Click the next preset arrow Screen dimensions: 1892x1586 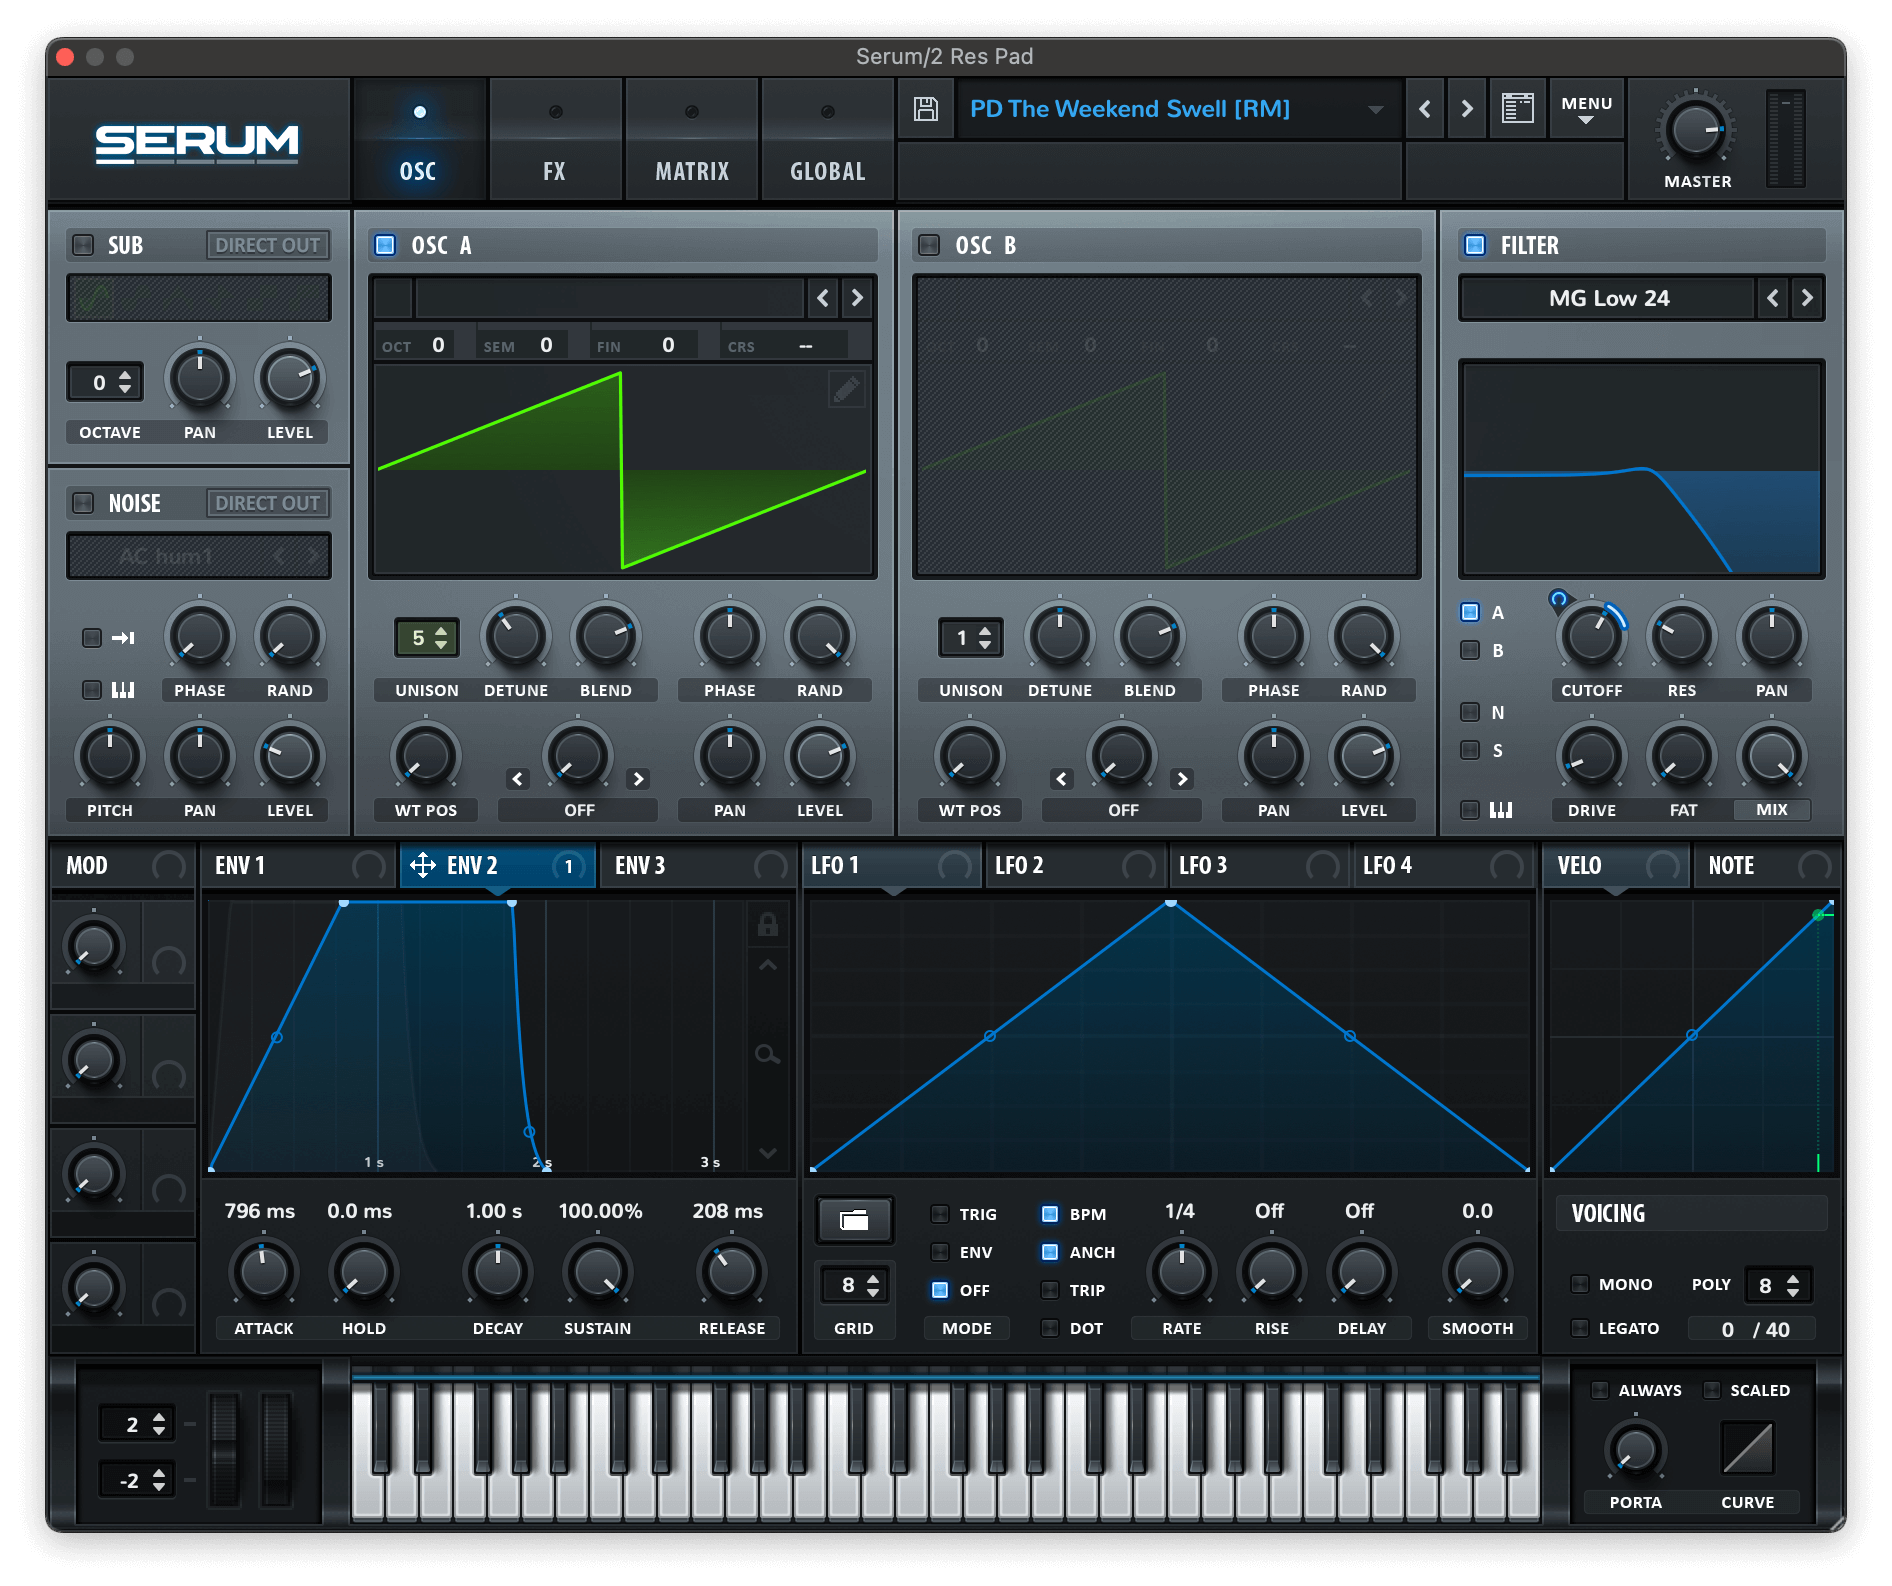click(x=1466, y=108)
